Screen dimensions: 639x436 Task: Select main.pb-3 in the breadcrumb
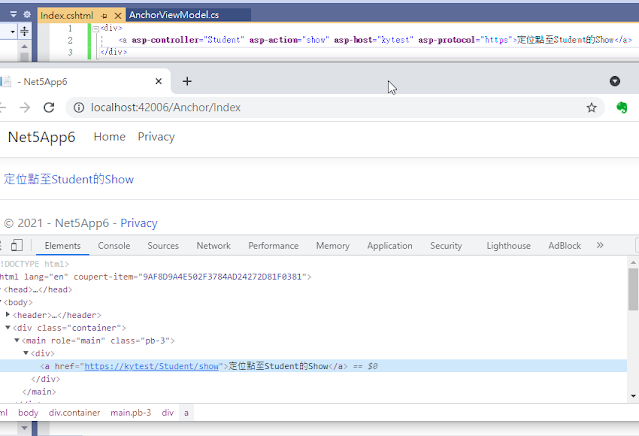click(x=130, y=413)
